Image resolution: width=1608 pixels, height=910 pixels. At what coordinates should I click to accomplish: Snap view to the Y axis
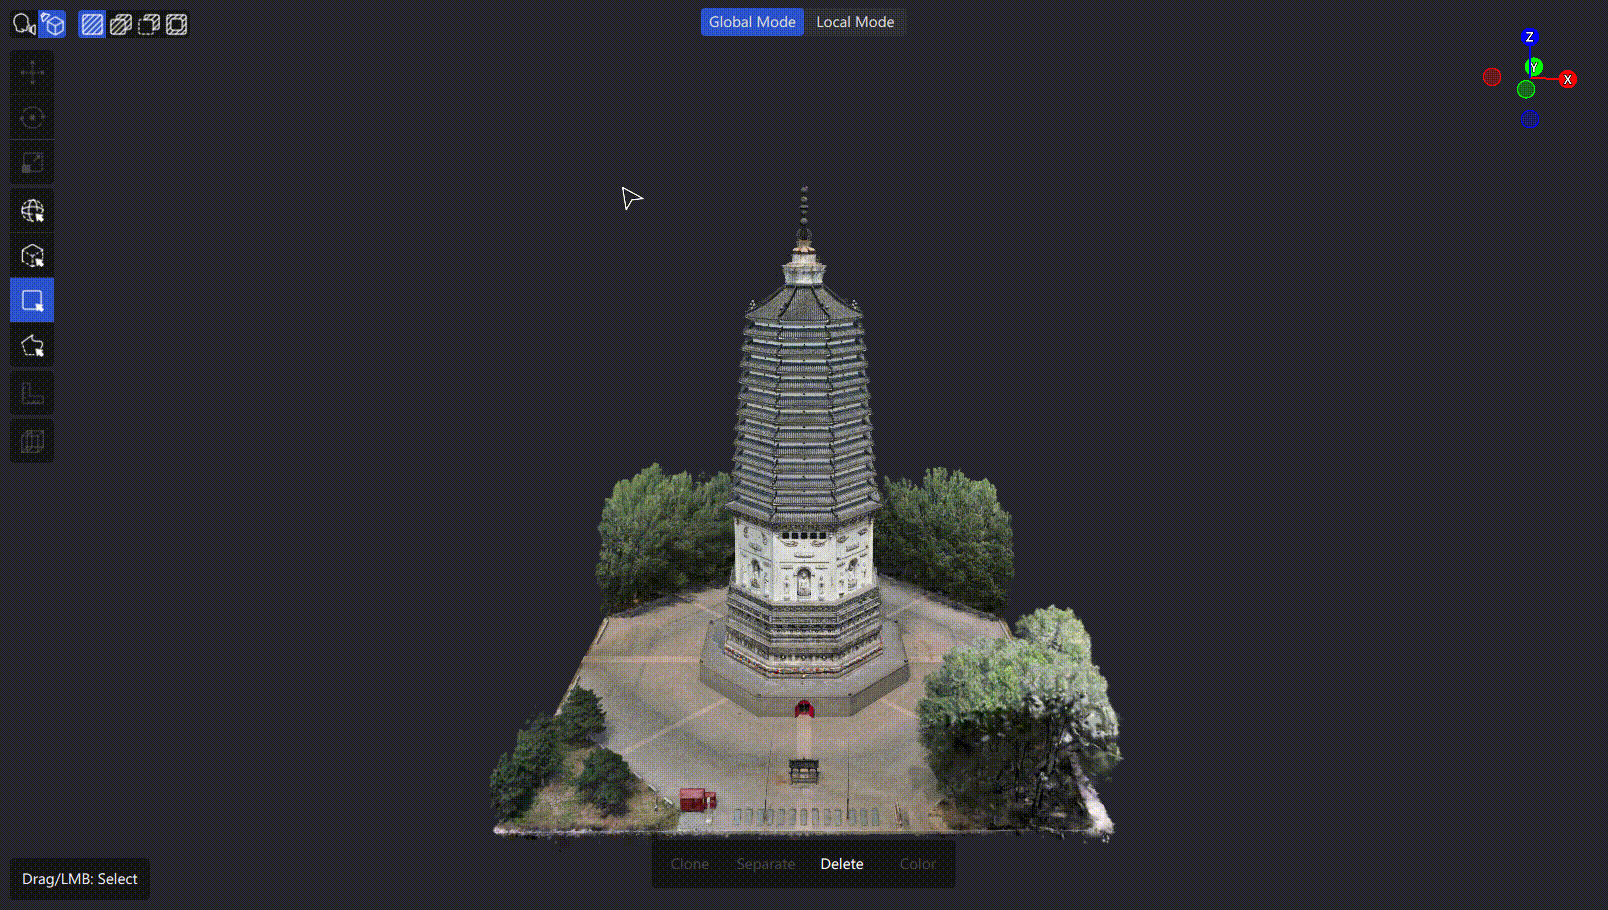coord(1534,67)
